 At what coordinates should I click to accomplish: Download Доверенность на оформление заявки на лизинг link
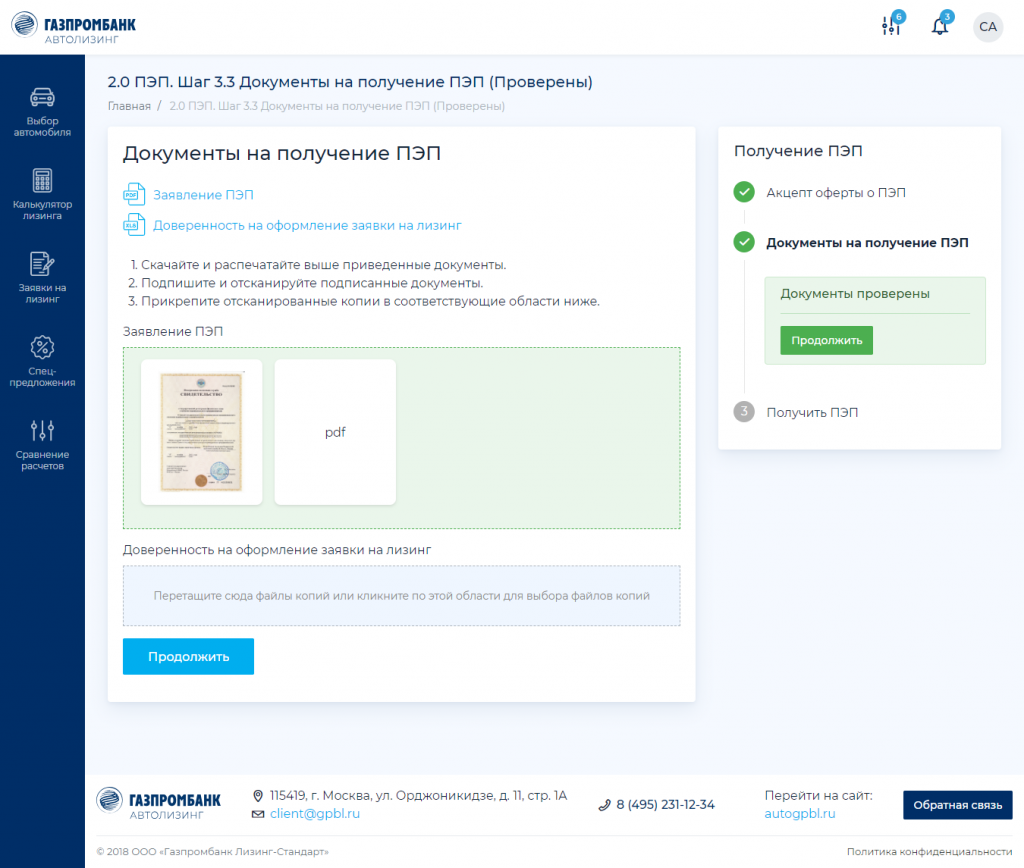(307, 225)
